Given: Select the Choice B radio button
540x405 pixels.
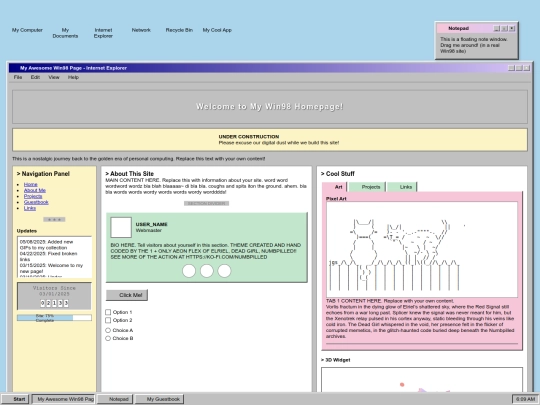Looking at the screenshot, I should (x=108, y=339).
